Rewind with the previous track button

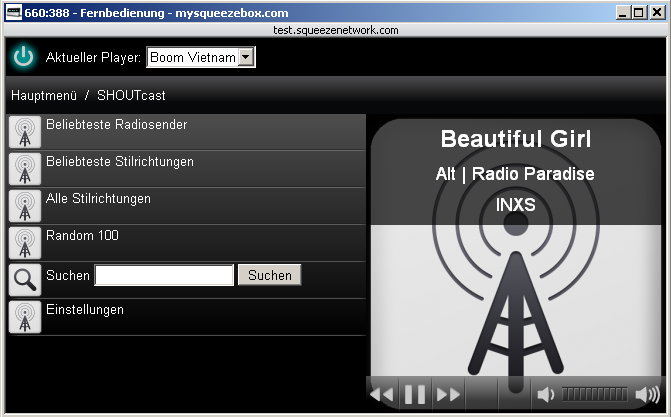point(382,395)
